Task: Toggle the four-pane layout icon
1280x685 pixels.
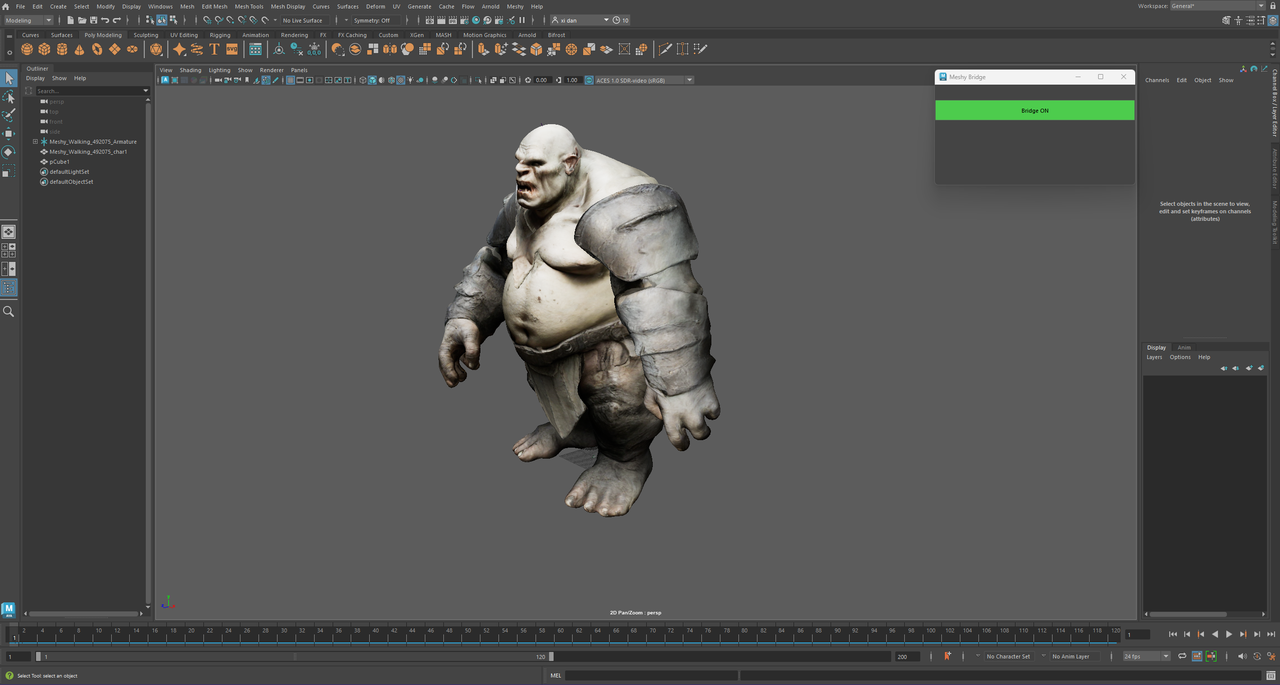Action: [8, 250]
